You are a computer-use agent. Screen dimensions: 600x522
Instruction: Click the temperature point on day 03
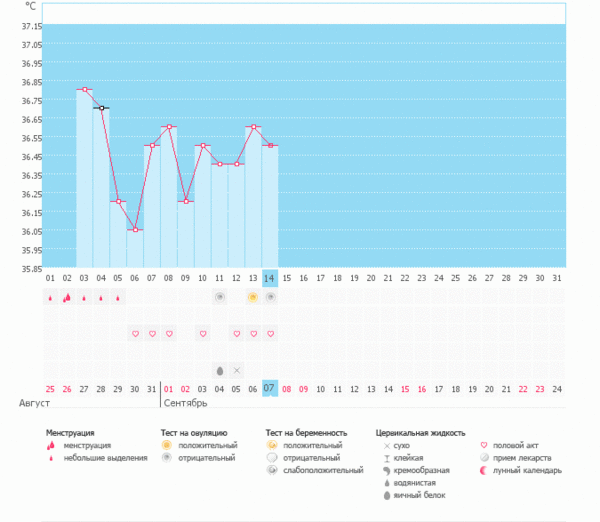click(85, 89)
